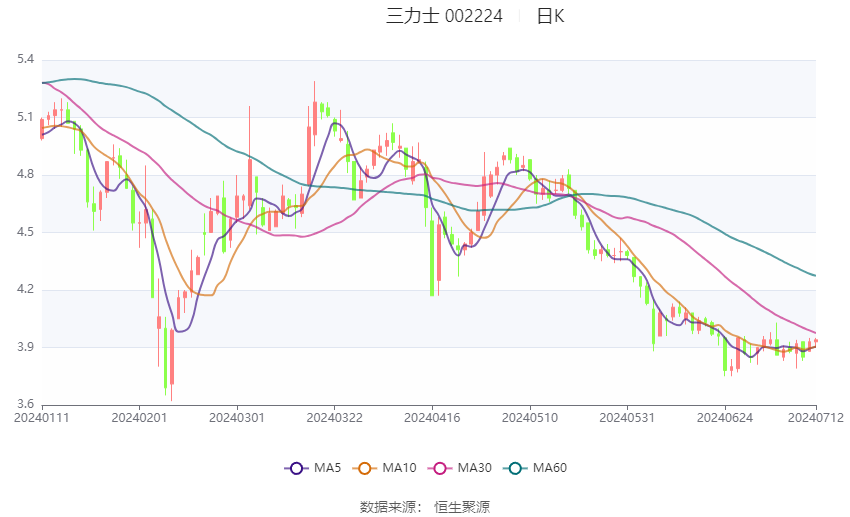Screen dimensions: 850x517
Task: Click the 4.5 price axis label
Action: [x=25, y=232]
